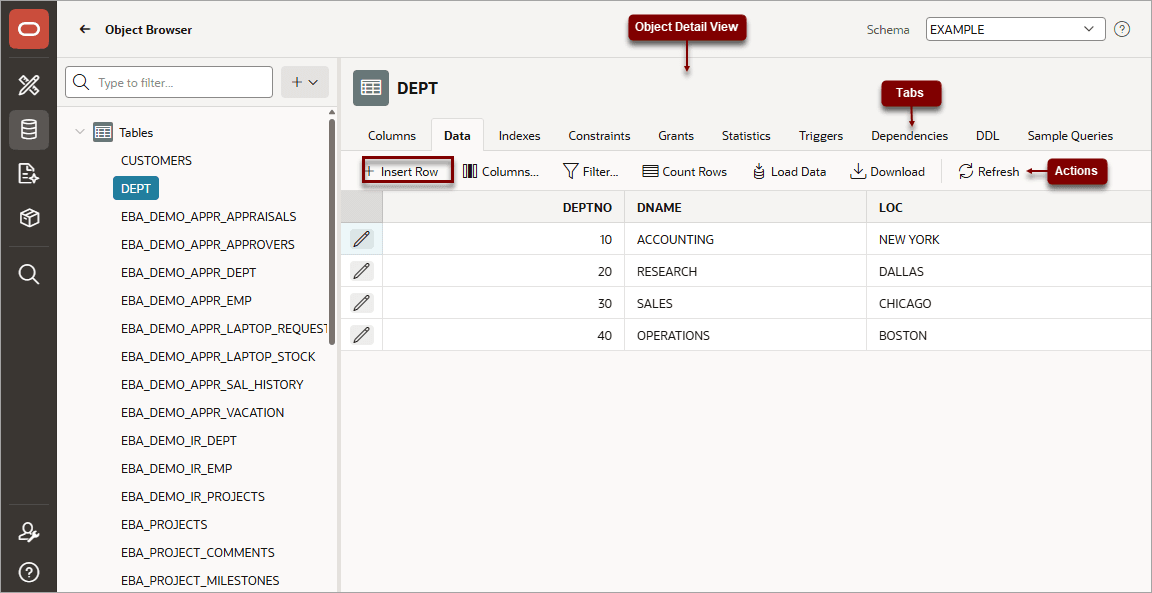Go back using the Object Browser arrow
This screenshot has width=1152, height=593.
pos(85,29)
